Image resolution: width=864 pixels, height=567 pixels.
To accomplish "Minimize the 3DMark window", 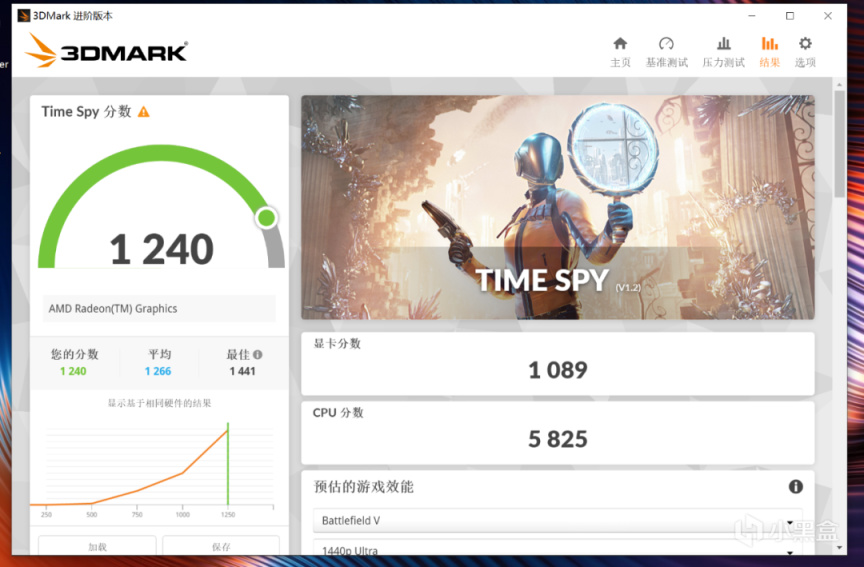I will (752, 15).
